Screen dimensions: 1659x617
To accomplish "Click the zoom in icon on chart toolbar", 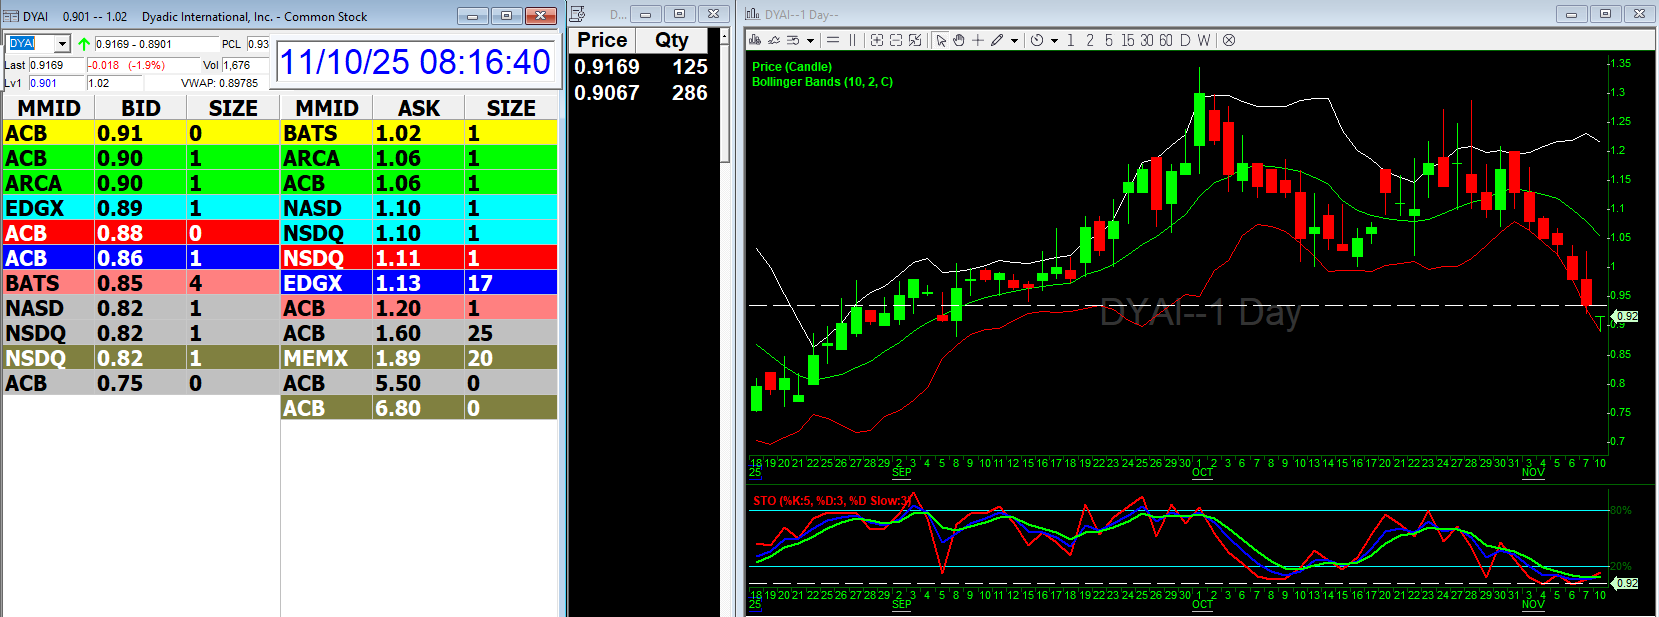I will coord(876,40).
